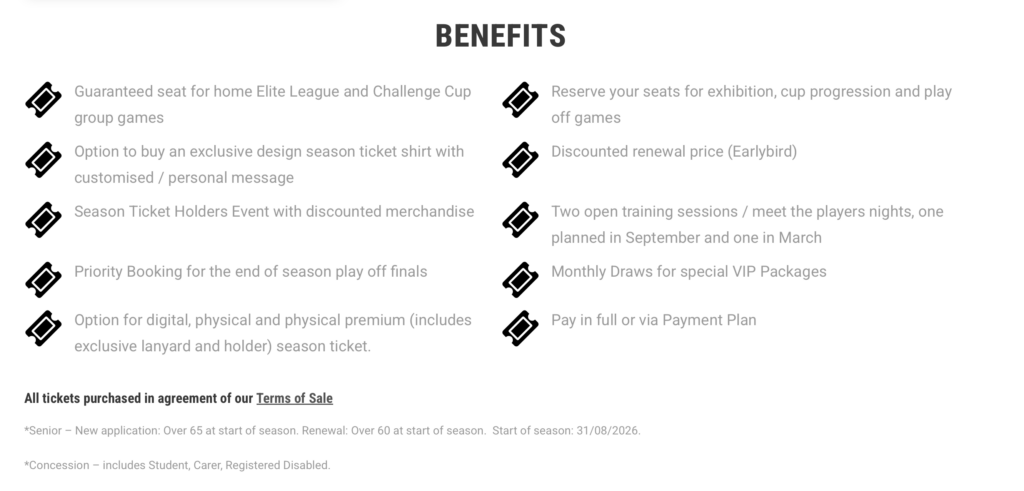Image resolution: width=1024 pixels, height=491 pixels.
Task: Click ticket icon next to Reserve your seats
Action: pos(520,100)
